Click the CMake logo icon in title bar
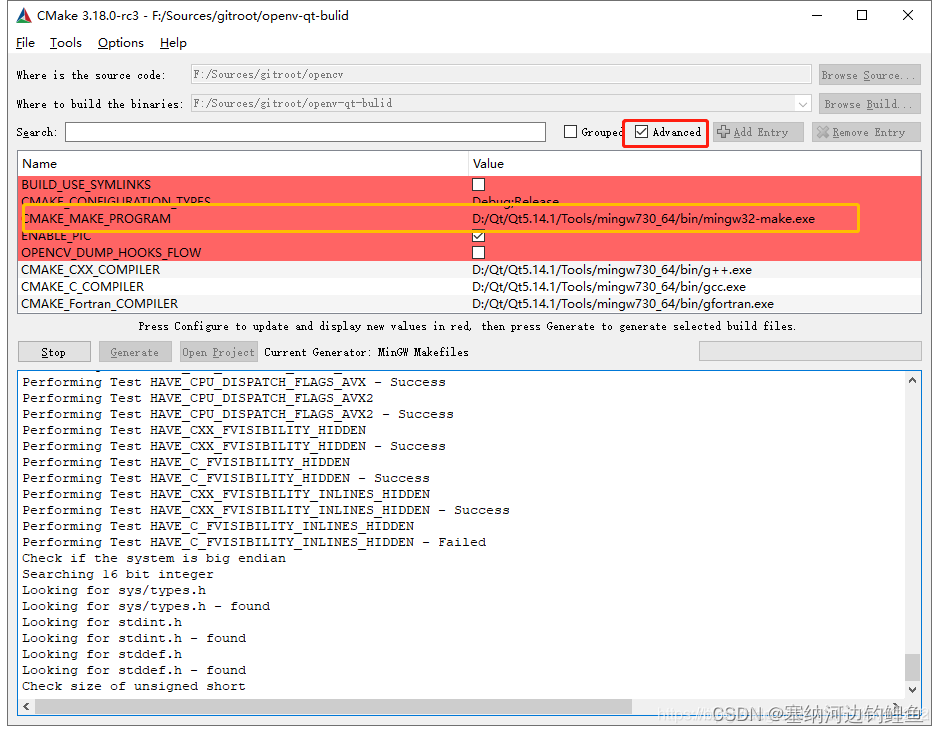This screenshot has width=939, height=733. pyautogui.click(x=23, y=16)
